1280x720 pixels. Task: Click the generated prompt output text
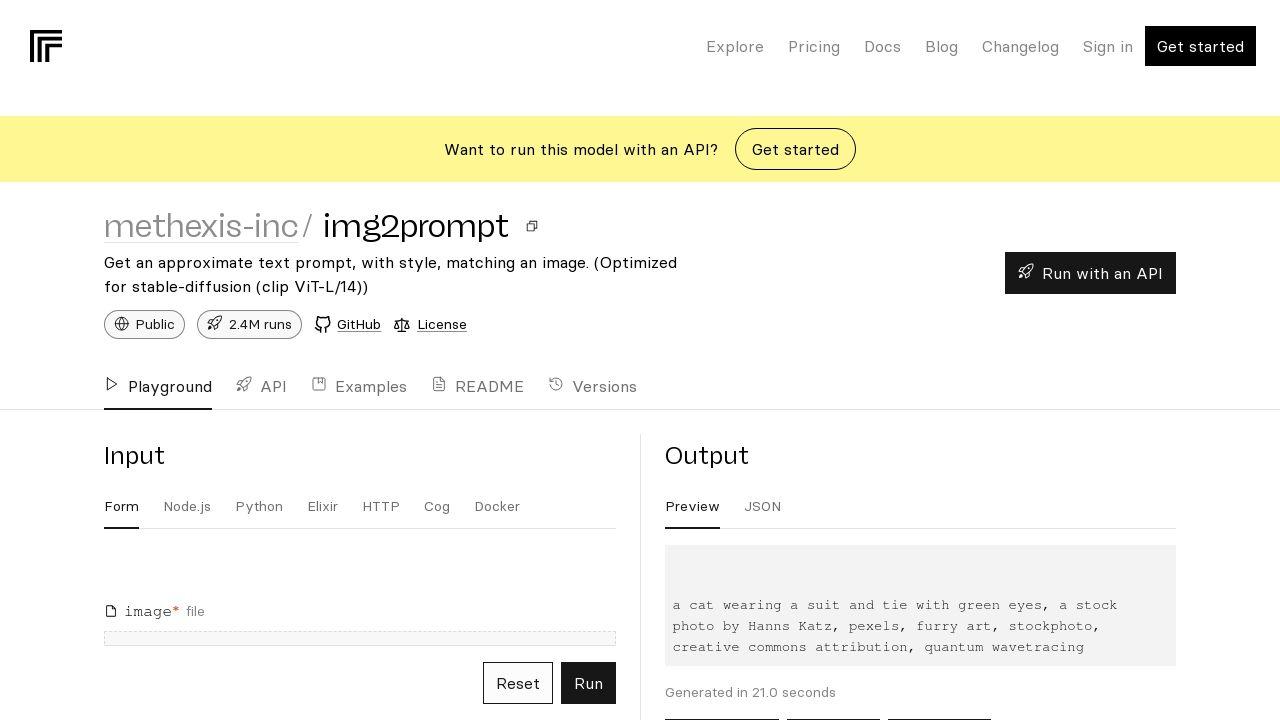point(895,626)
